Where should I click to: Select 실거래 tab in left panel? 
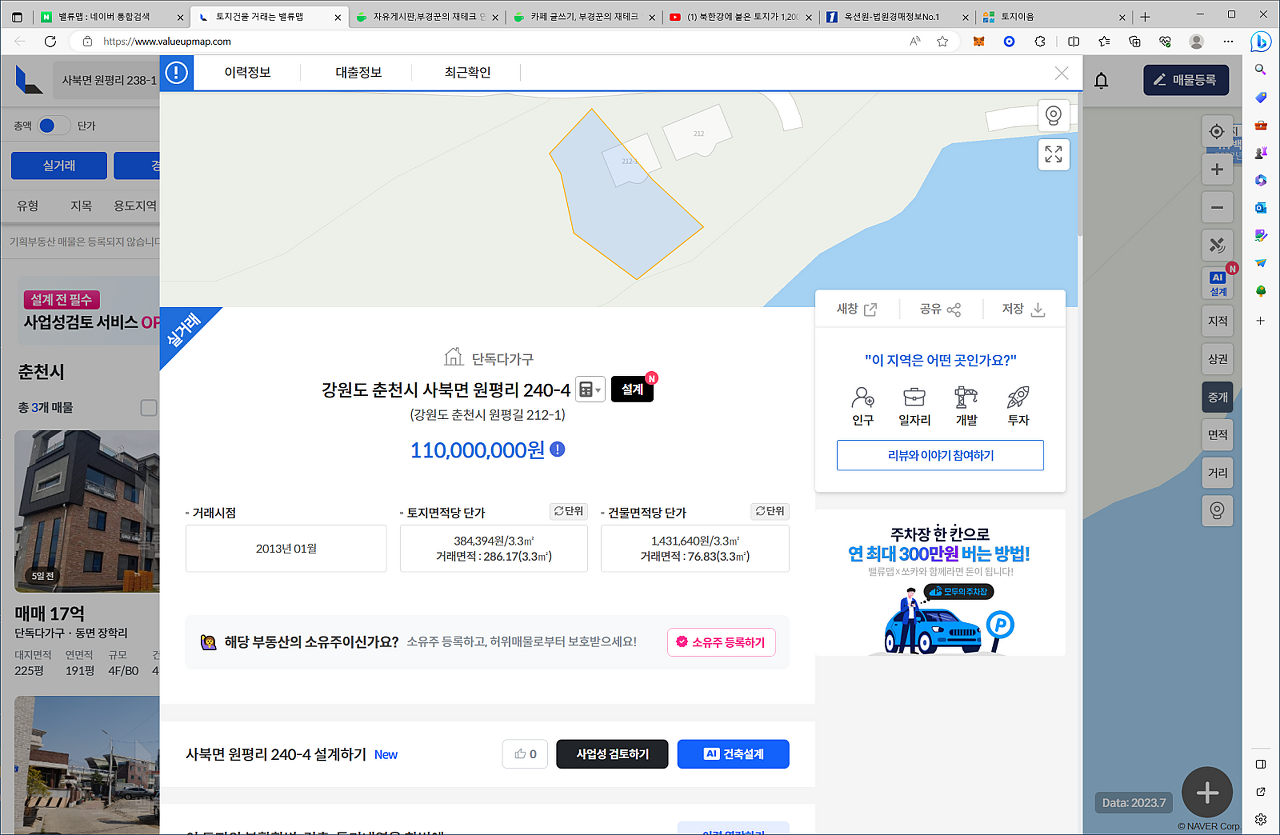click(59, 166)
